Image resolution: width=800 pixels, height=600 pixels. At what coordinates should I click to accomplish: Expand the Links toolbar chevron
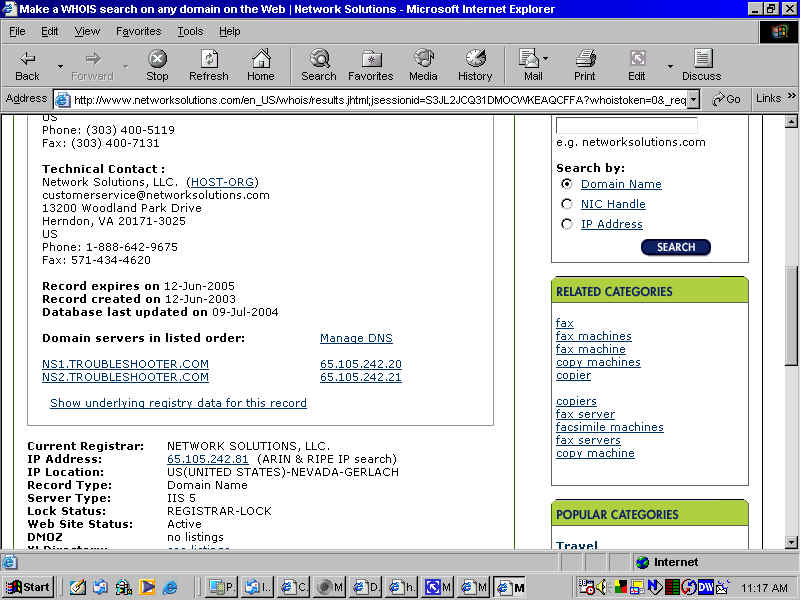point(791,95)
